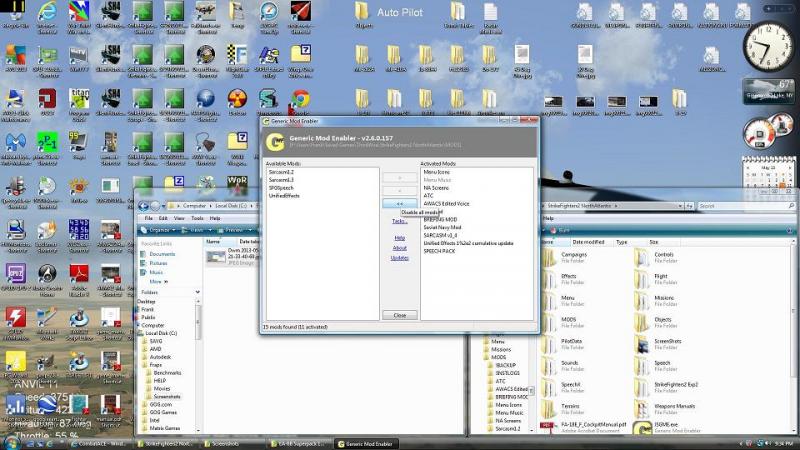Click the yellow Generic Mod Enabler logo

coord(276,142)
